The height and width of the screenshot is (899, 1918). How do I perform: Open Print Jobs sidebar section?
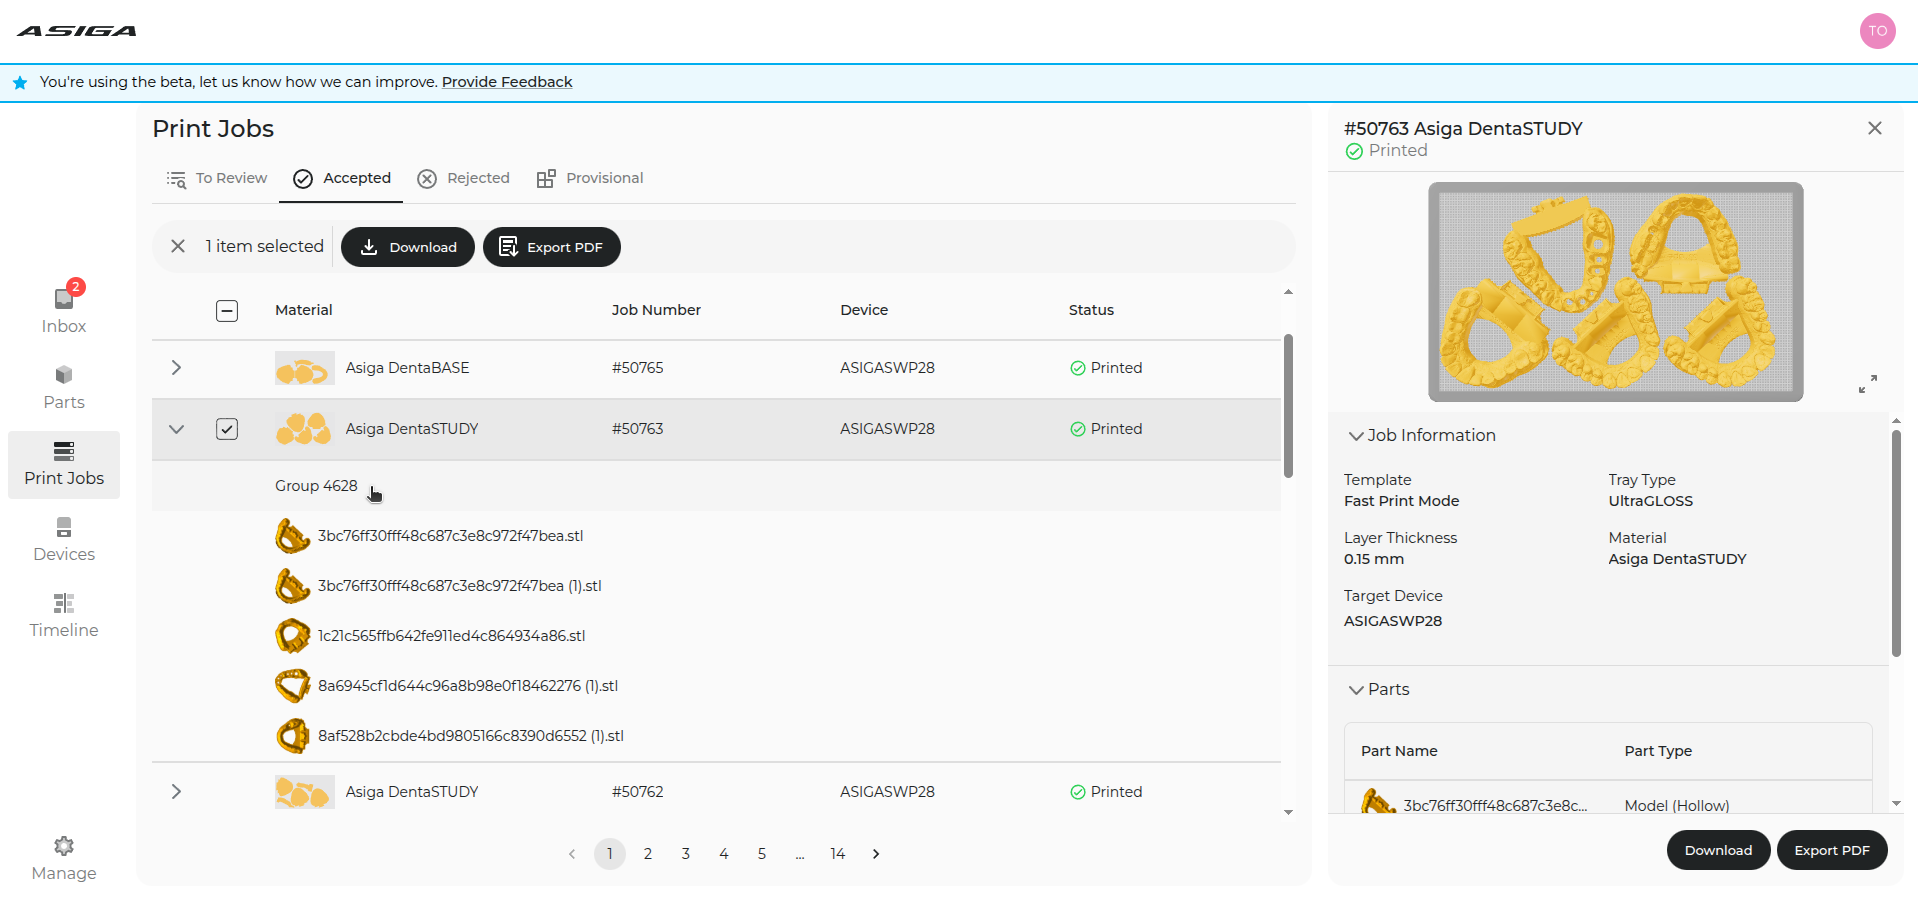(64, 464)
